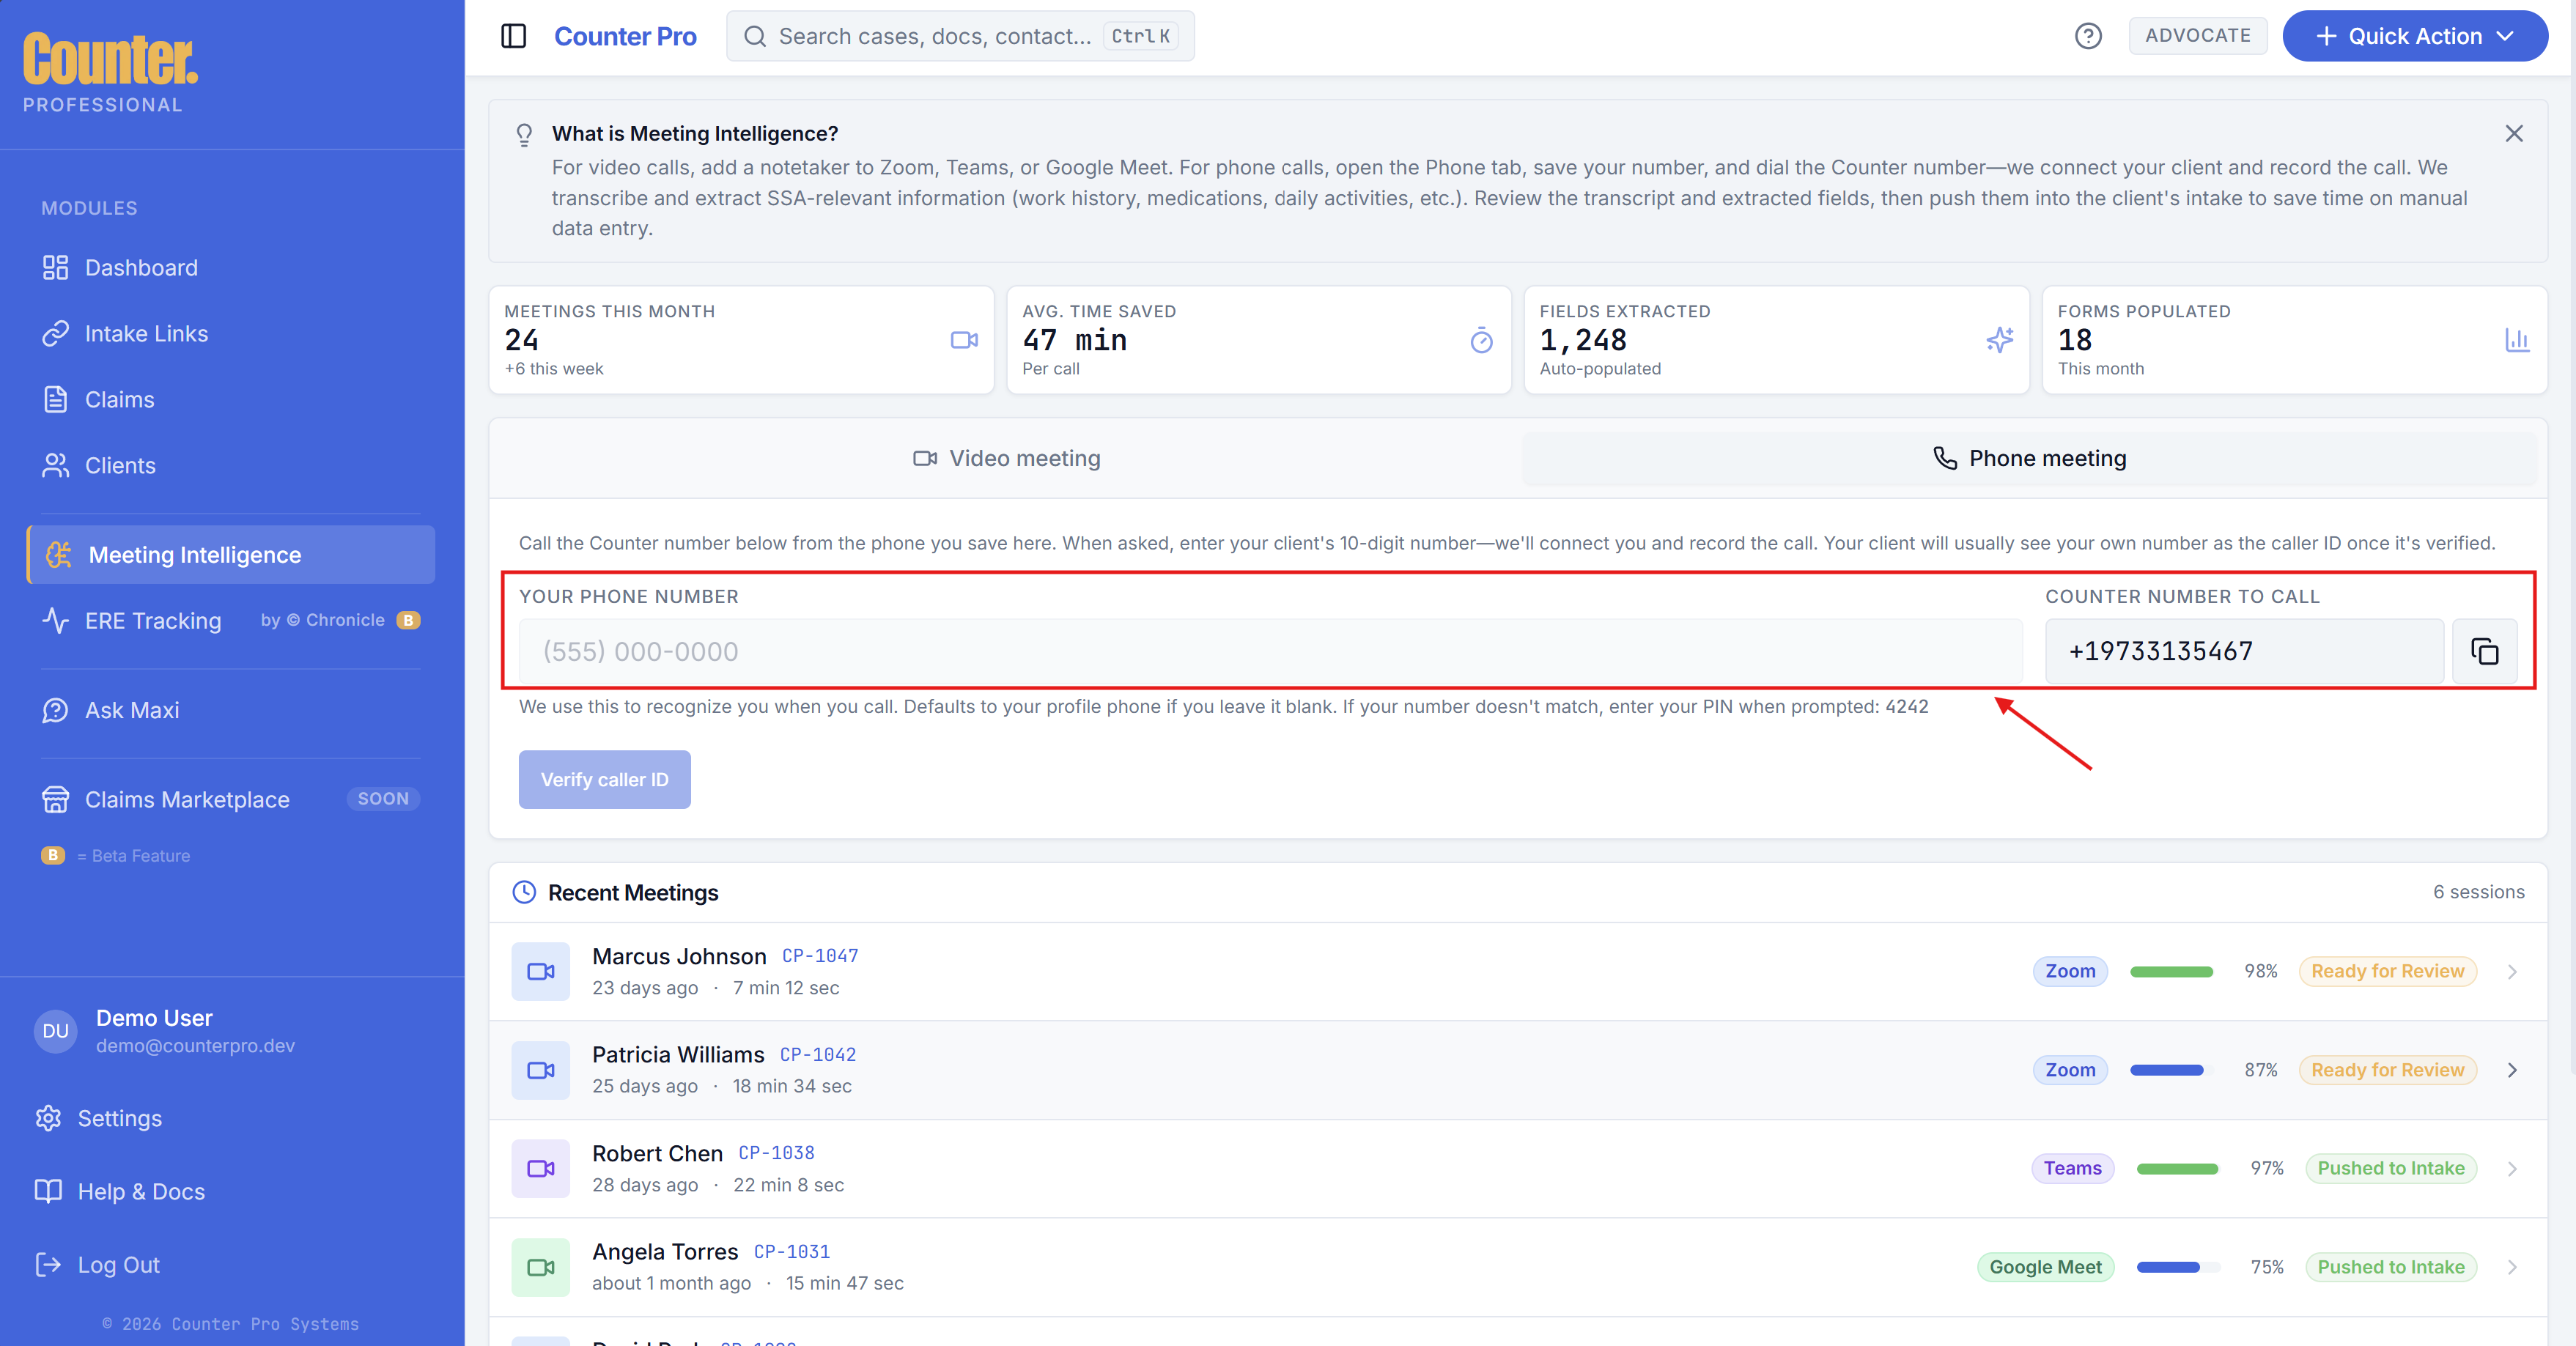Toggle the sidebar collapse icon
The height and width of the screenshot is (1346, 2576).
(513, 36)
